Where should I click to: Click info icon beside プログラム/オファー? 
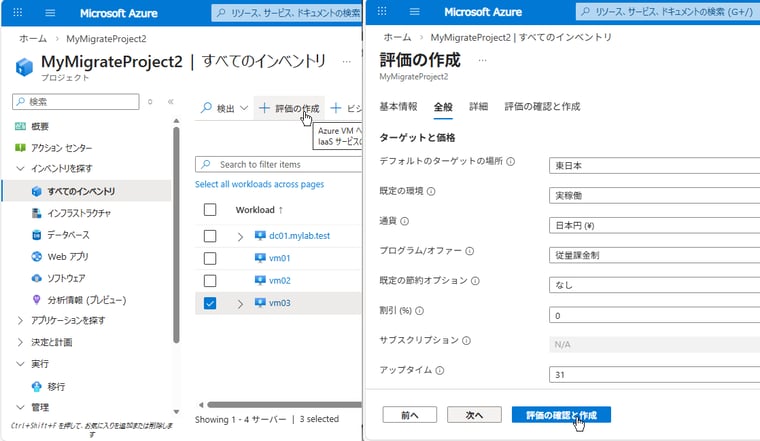[470, 251]
